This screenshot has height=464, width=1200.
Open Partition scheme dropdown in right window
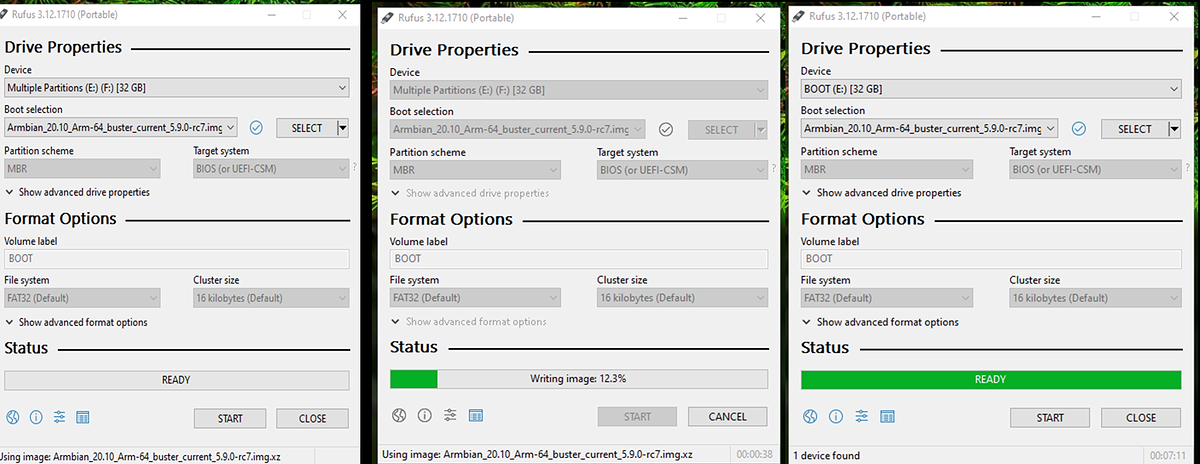click(887, 169)
